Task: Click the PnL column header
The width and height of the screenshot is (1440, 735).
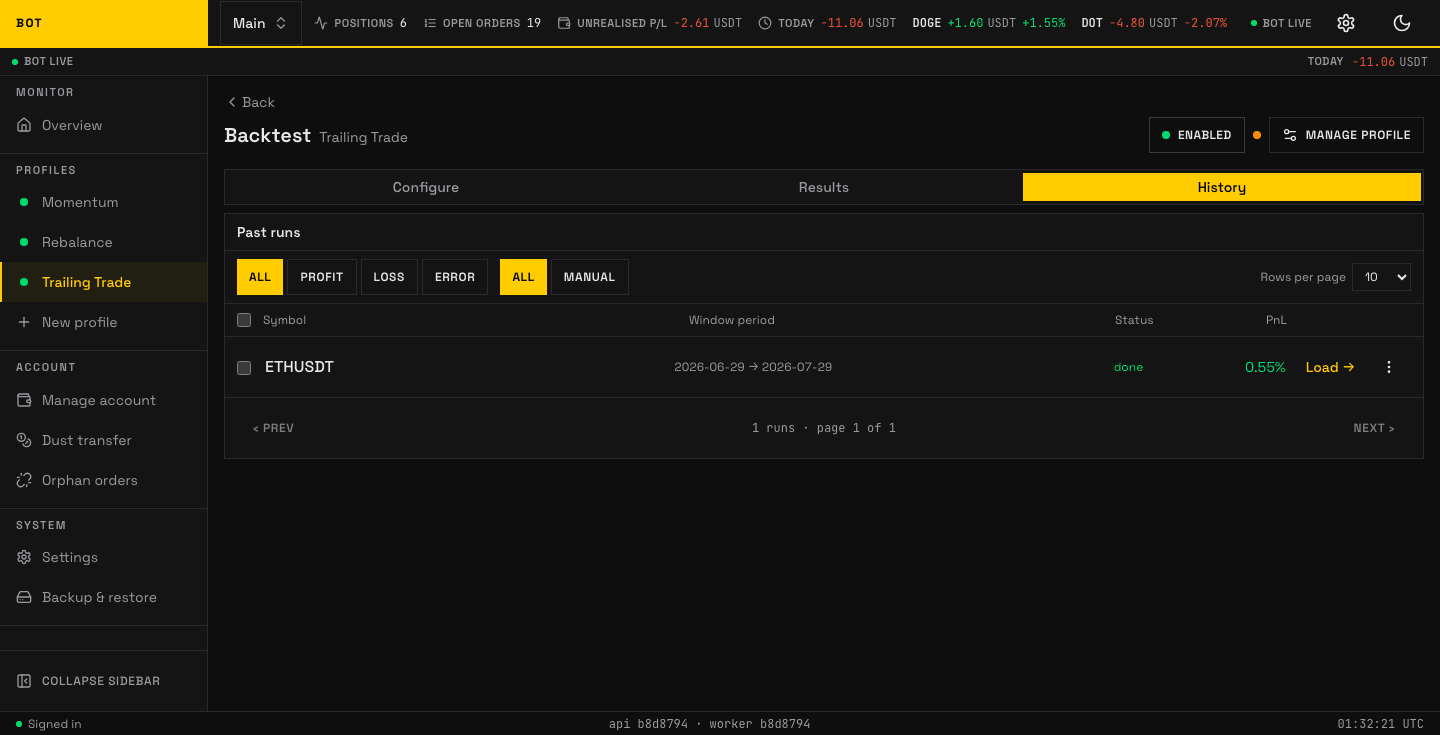Action: tap(1276, 320)
